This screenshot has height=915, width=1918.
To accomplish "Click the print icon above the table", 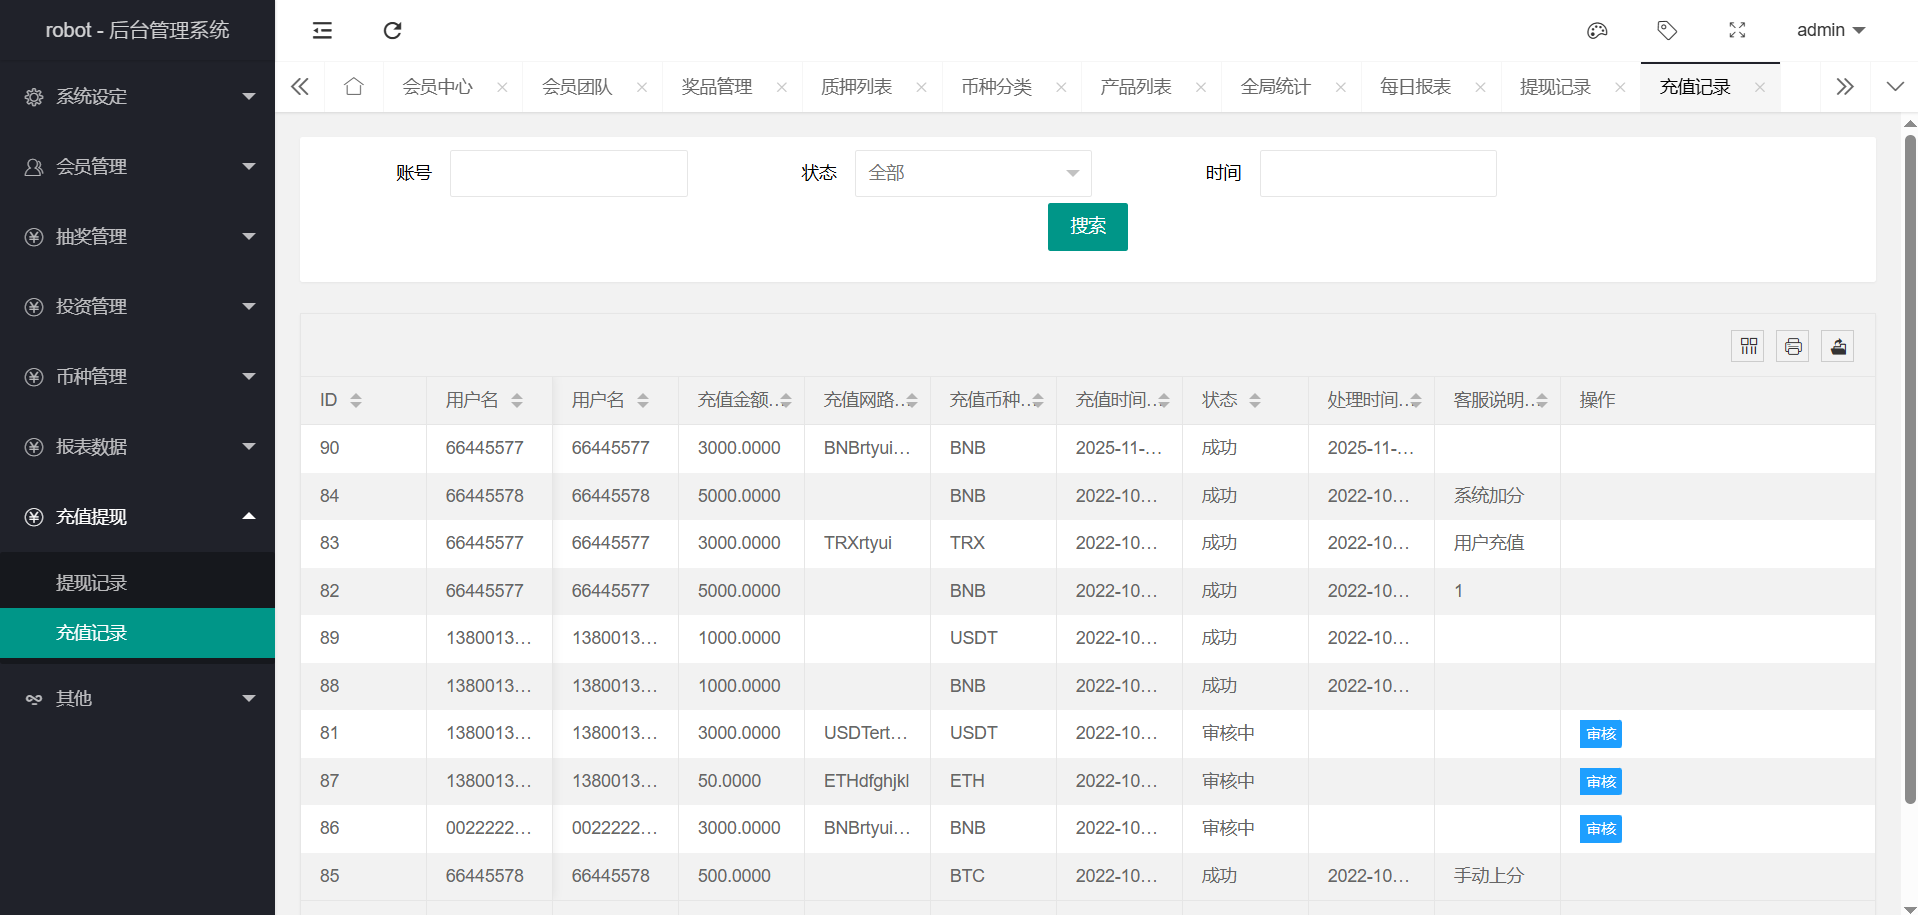I will tap(1793, 346).
